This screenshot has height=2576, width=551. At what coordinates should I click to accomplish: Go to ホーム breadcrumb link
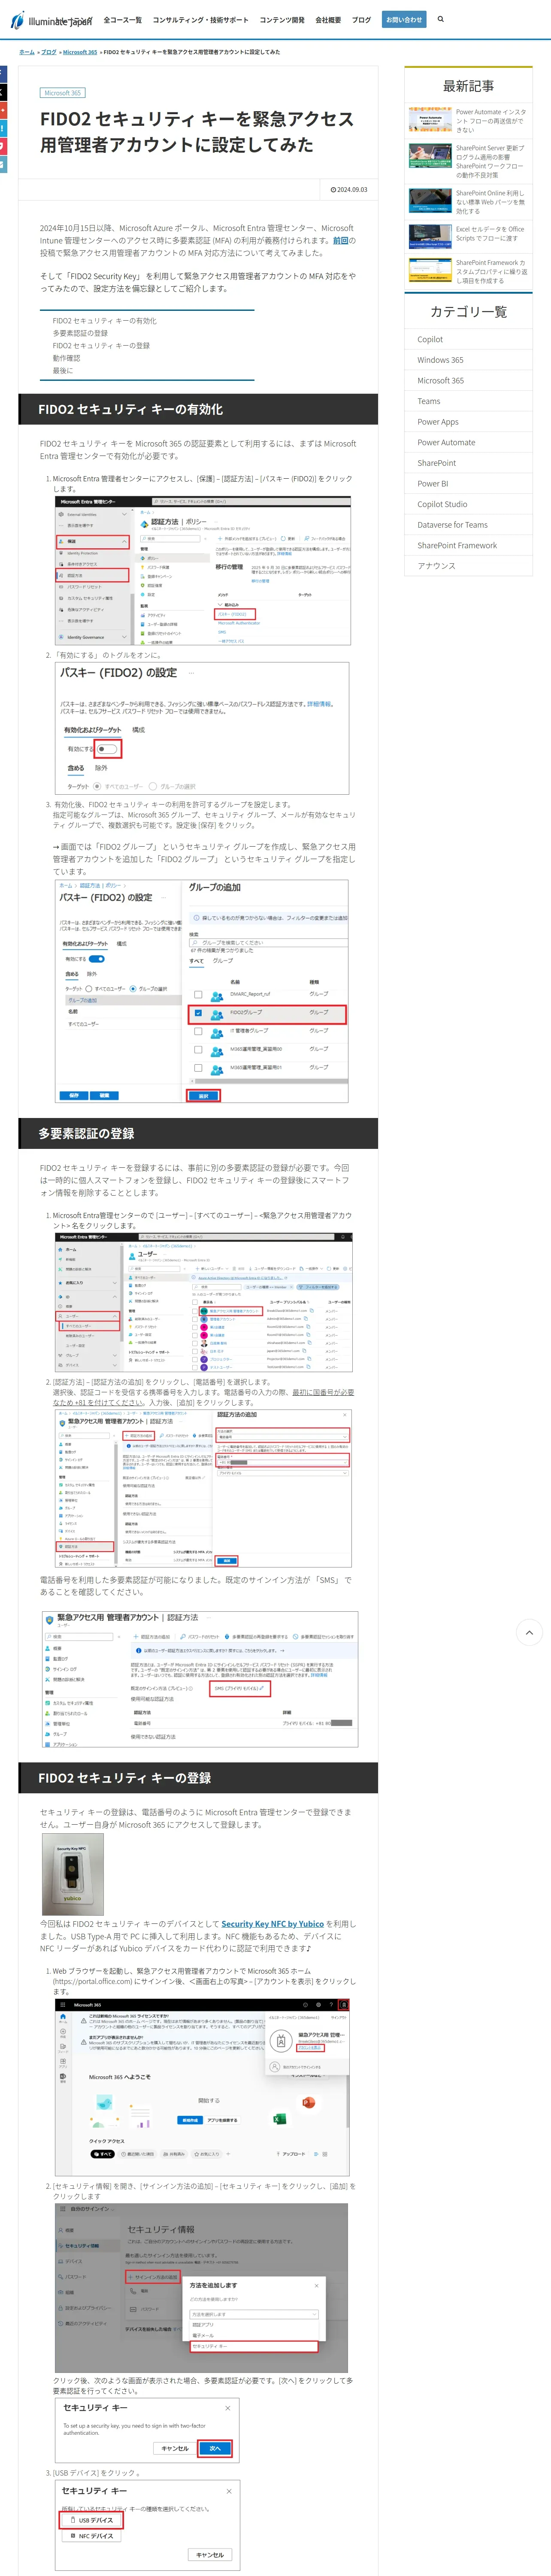click(x=27, y=52)
